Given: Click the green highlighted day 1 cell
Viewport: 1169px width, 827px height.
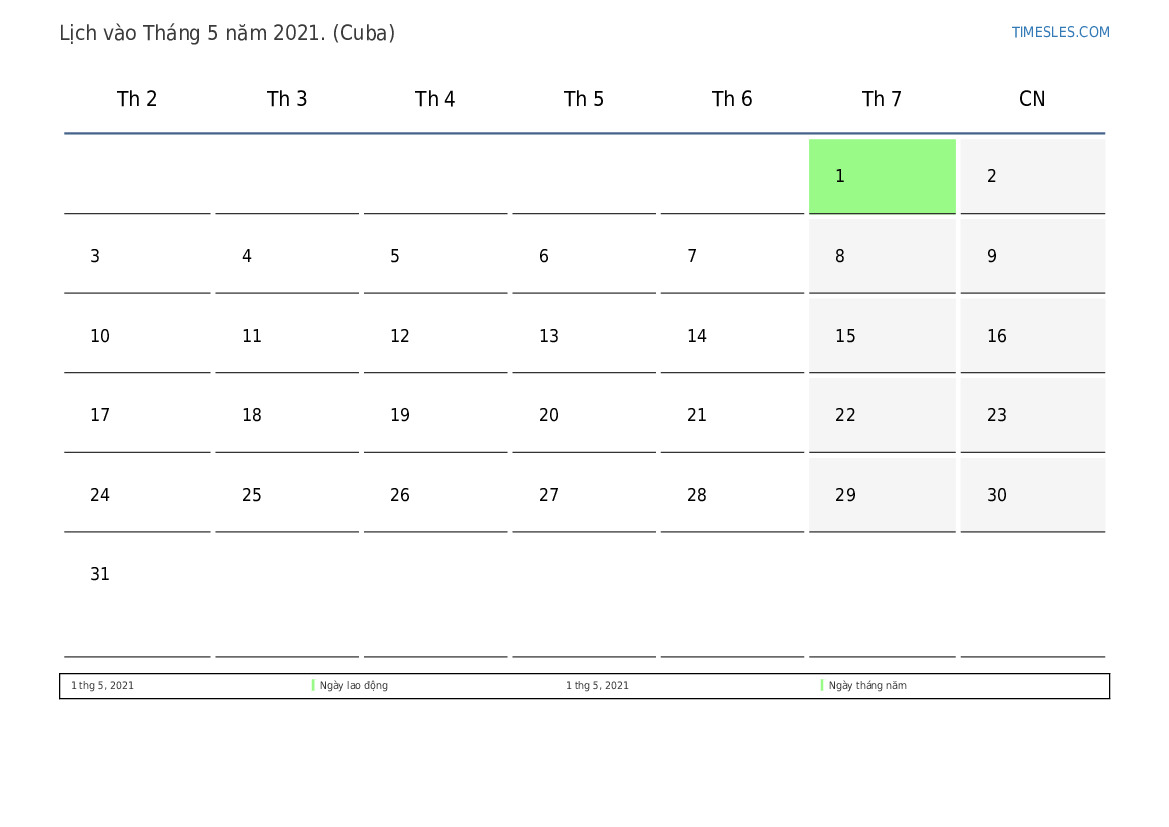Looking at the screenshot, I should 882,176.
